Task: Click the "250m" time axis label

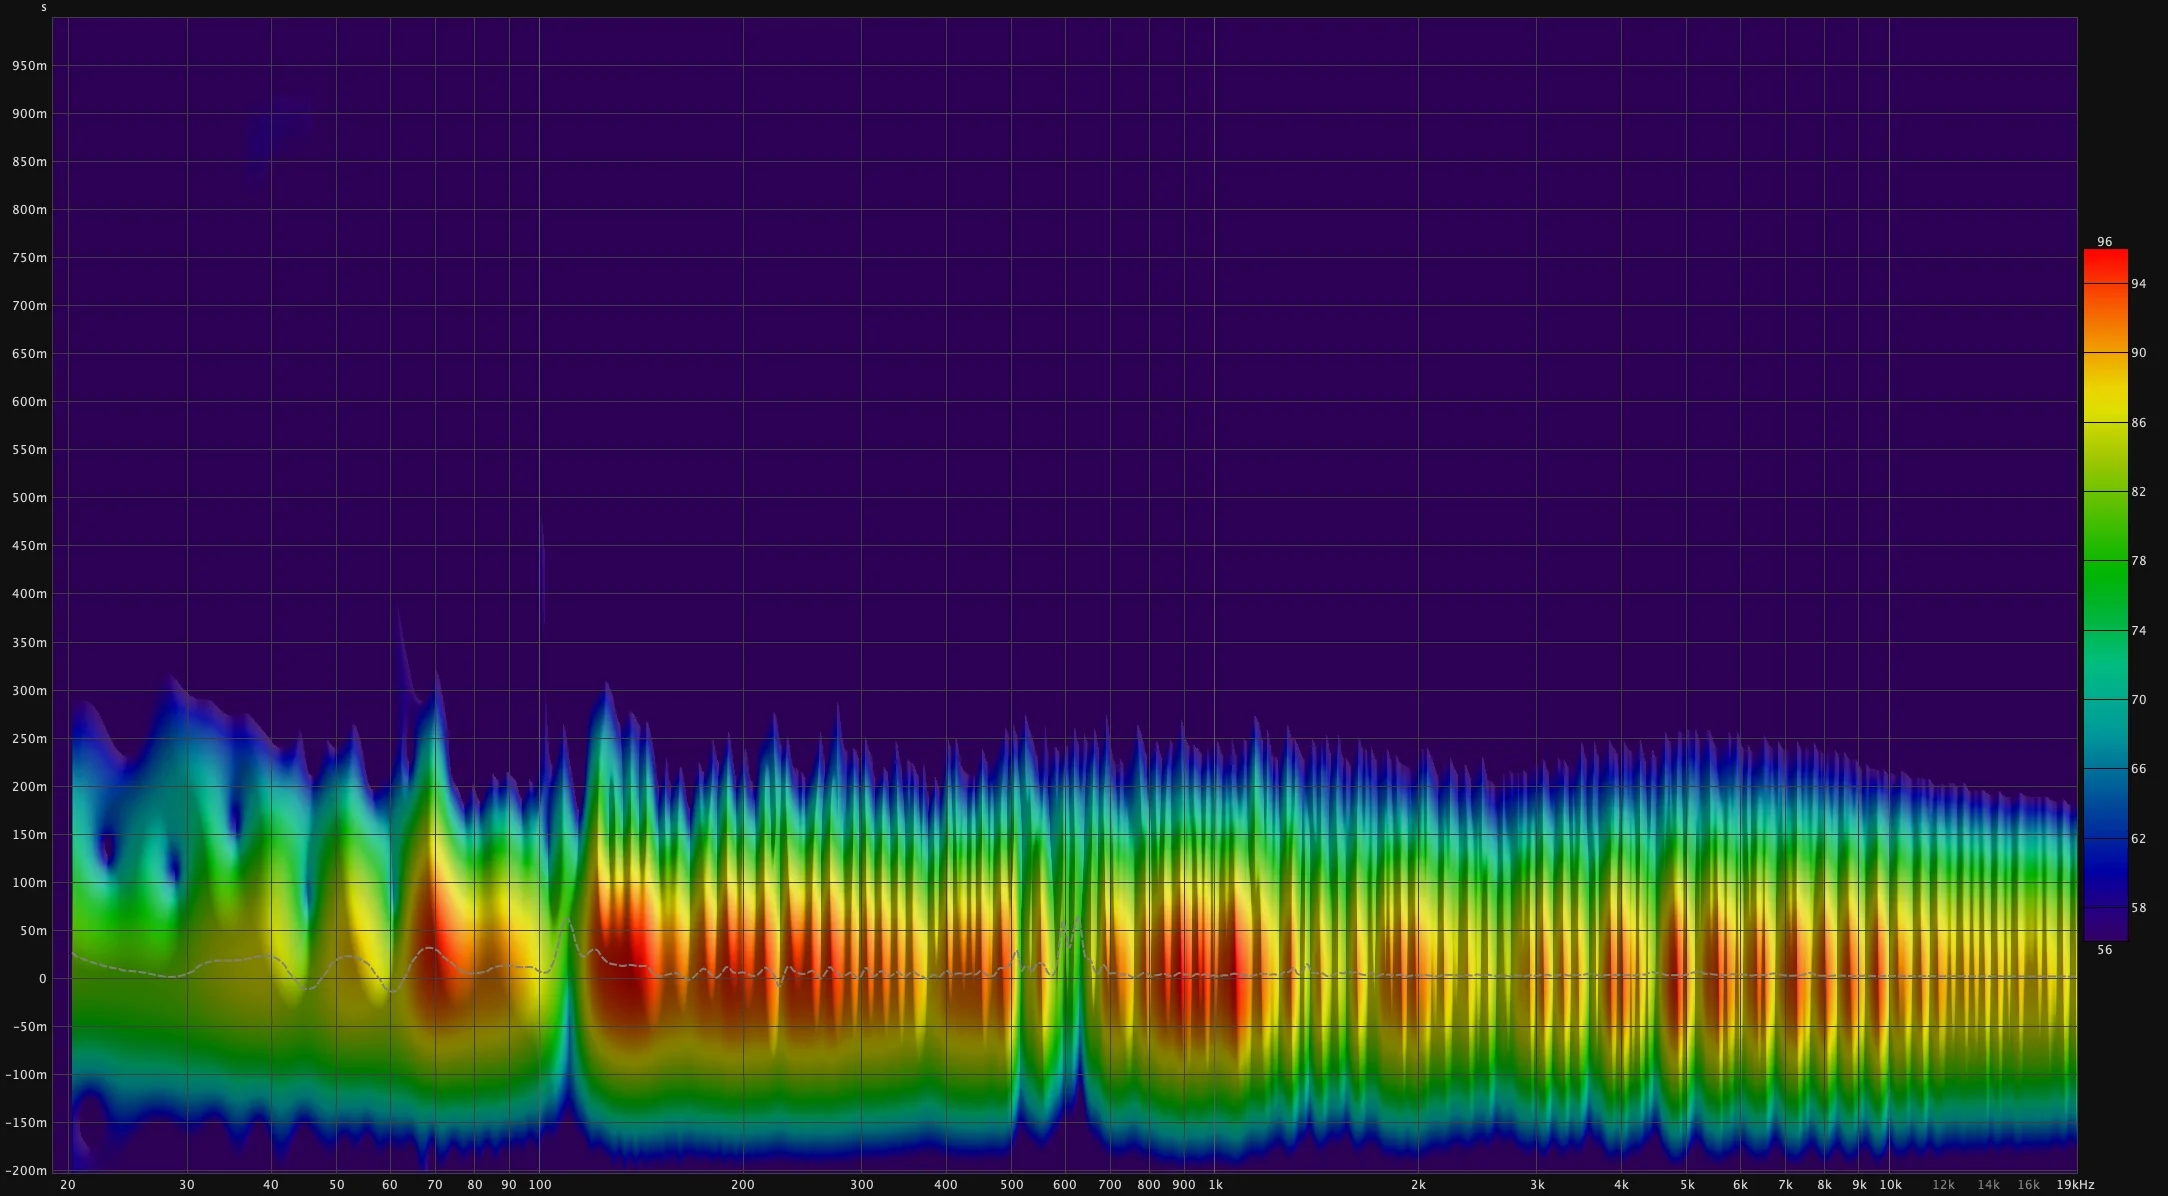Action: pyautogui.click(x=29, y=739)
